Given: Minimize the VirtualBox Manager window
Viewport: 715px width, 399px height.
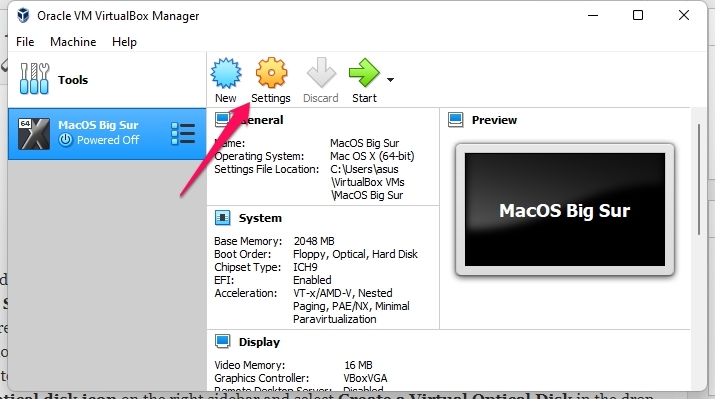Looking at the screenshot, I should pos(593,15).
